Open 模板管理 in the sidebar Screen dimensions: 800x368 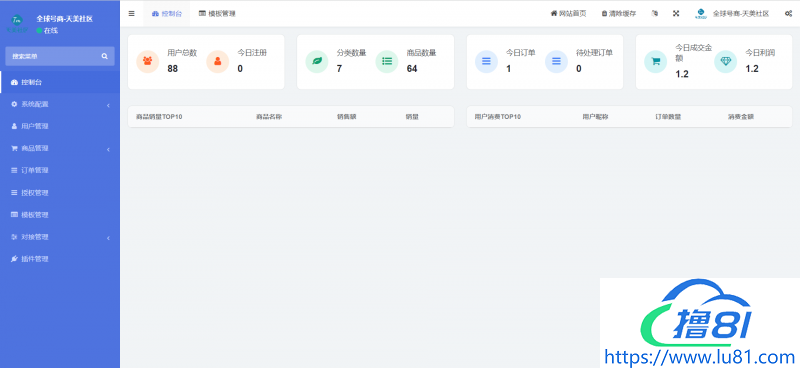click(60, 215)
